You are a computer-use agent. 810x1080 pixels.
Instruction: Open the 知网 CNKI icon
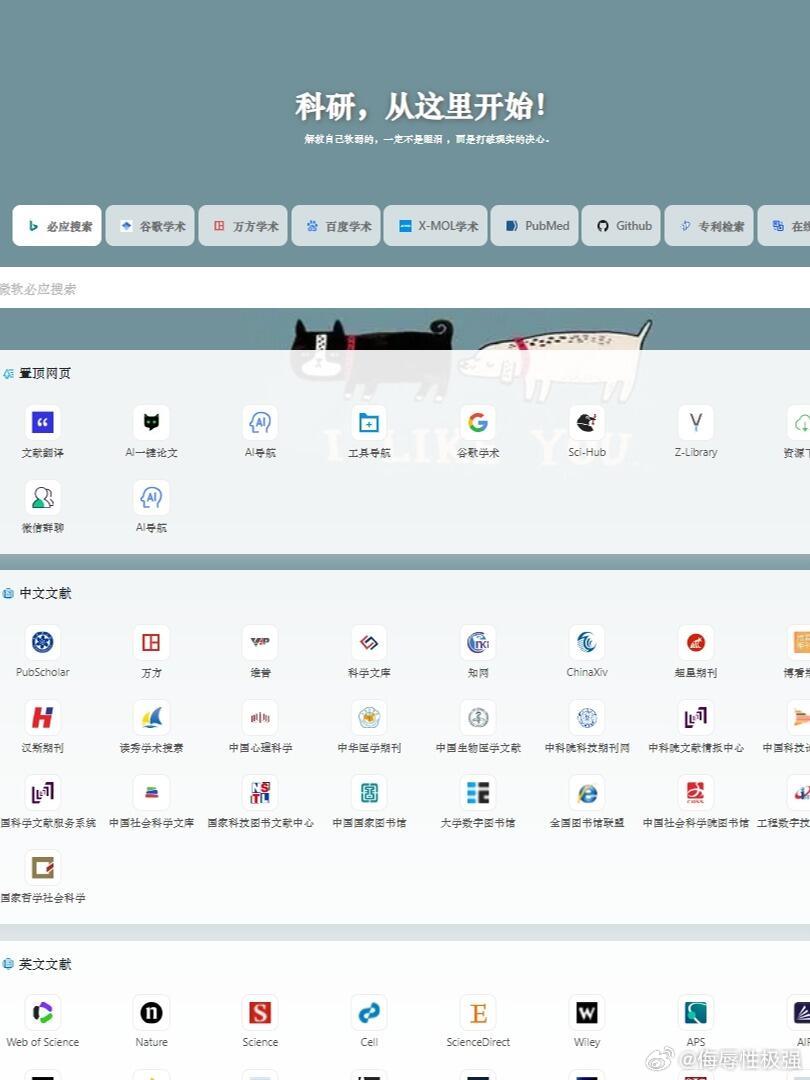[x=478, y=642]
